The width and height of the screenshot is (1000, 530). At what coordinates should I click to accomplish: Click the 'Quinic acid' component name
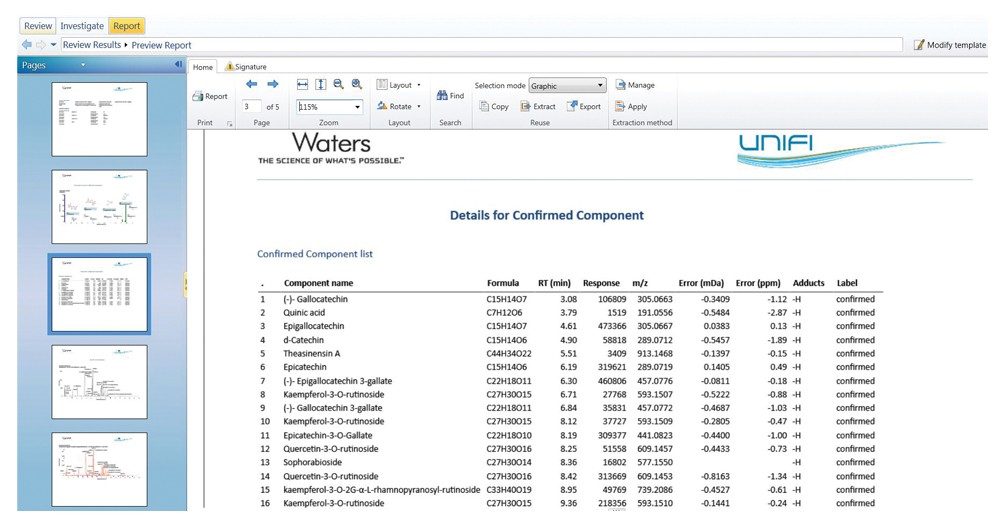[304, 313]
